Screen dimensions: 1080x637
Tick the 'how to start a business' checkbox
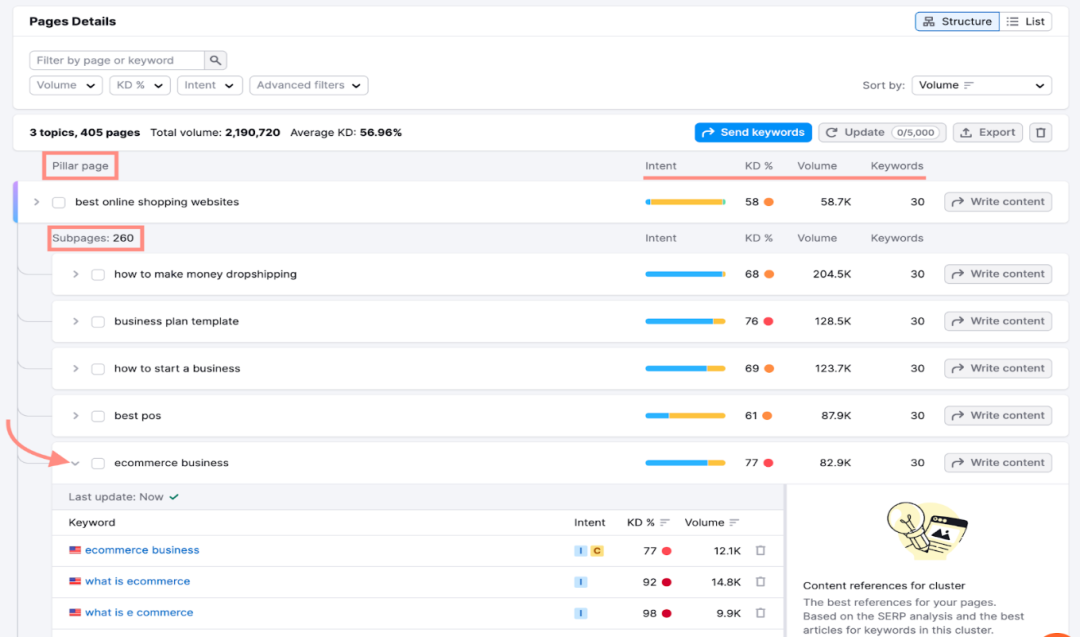point(98,369)
